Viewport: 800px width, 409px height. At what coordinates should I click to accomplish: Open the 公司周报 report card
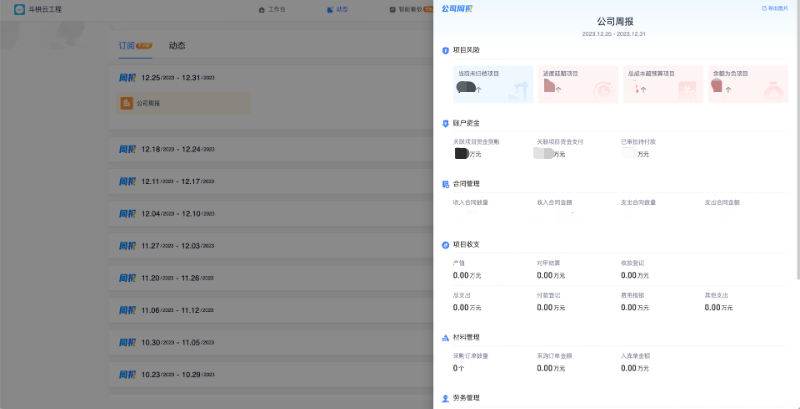pos(184,103)
